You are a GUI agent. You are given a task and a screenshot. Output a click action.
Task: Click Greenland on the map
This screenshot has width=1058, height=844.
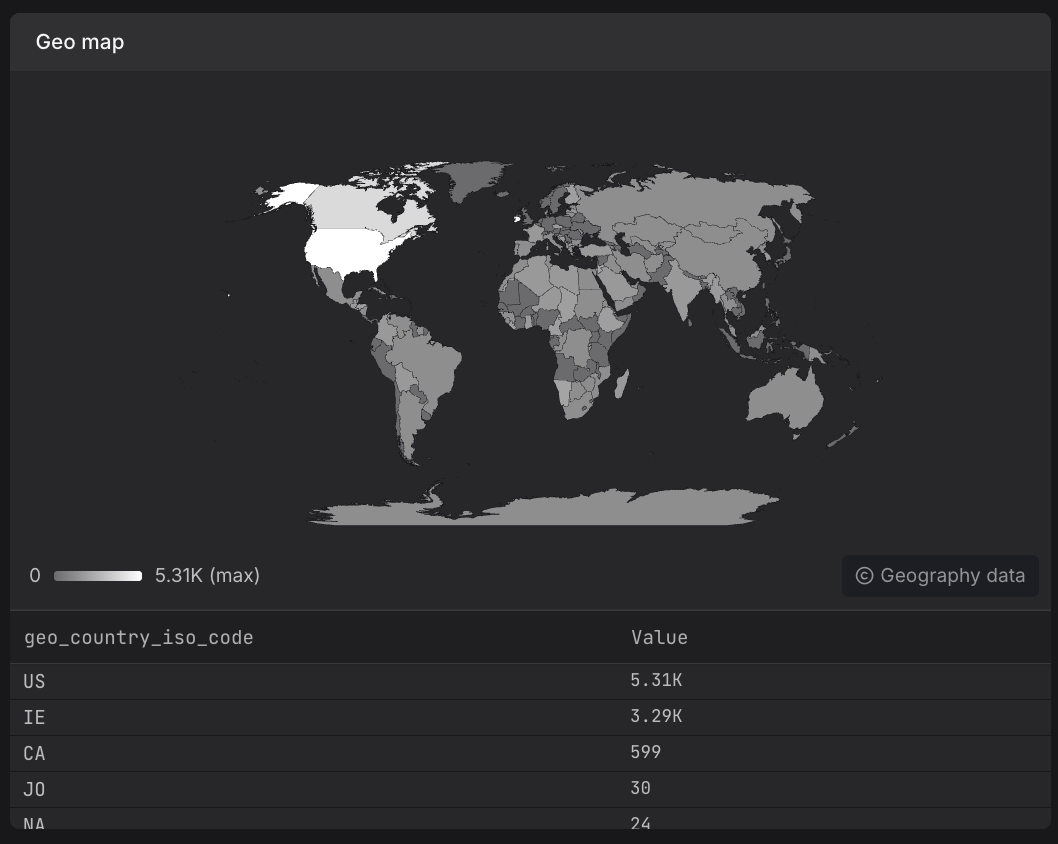(471, 181)
